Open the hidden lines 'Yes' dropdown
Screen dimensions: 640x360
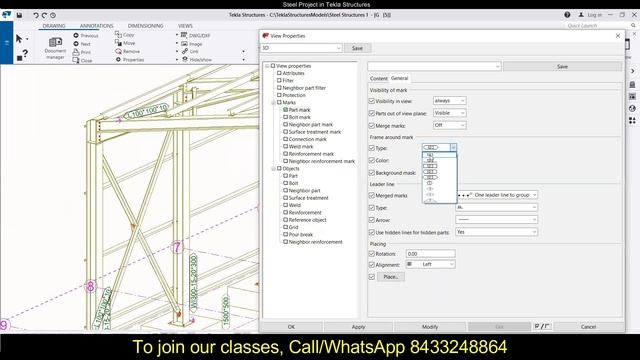coord(496,232)
